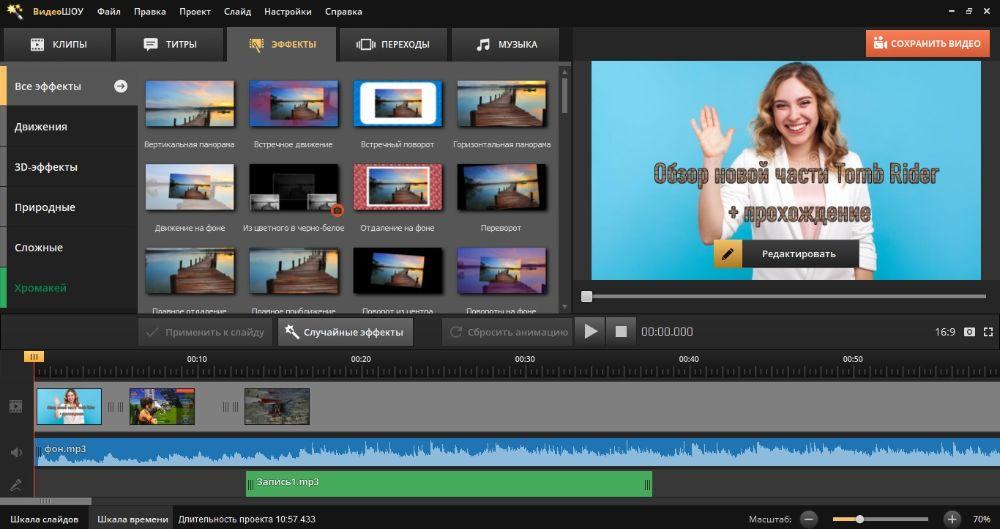Select the фон.mp3 audio track
This screenshot has width=1000, height=529.
(517, 452)
